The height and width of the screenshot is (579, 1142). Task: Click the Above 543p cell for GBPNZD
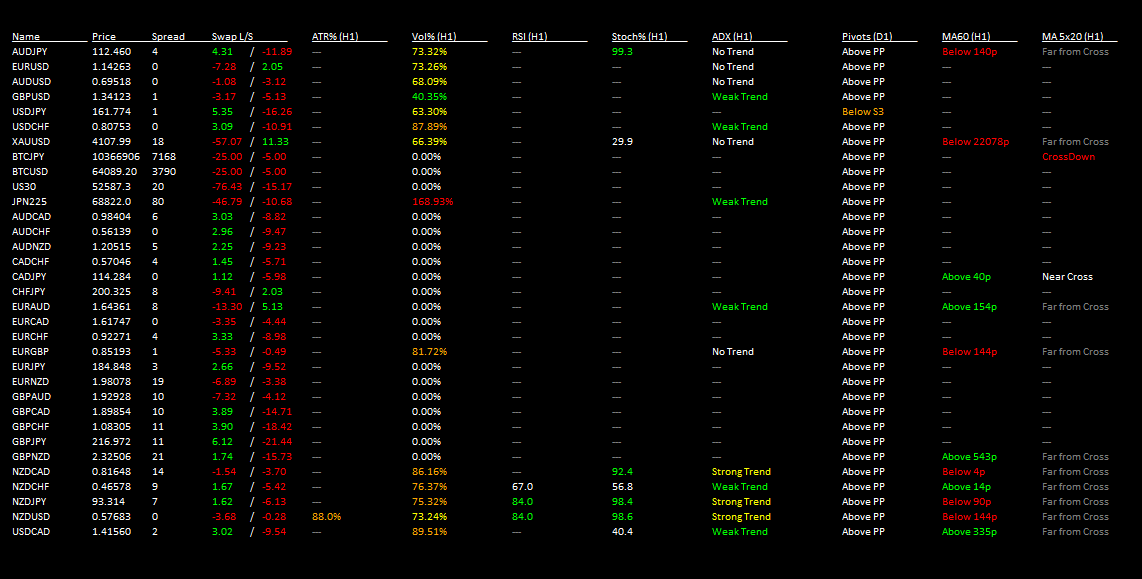(x=969, y=457)
